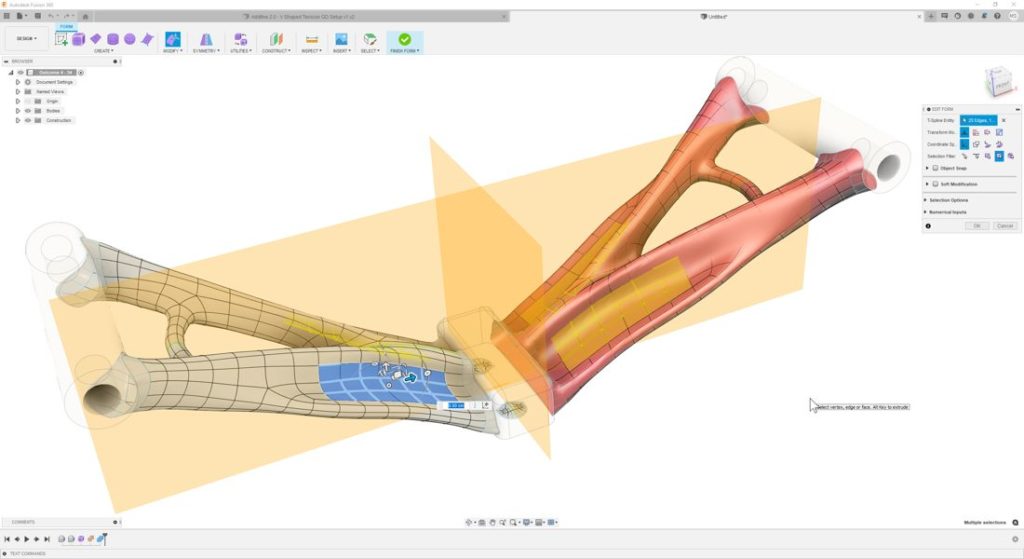The width and height of the screenshot is (1024, 559).
Task: Click the Edit Form icon above Modify
Action: click(172, 39)
